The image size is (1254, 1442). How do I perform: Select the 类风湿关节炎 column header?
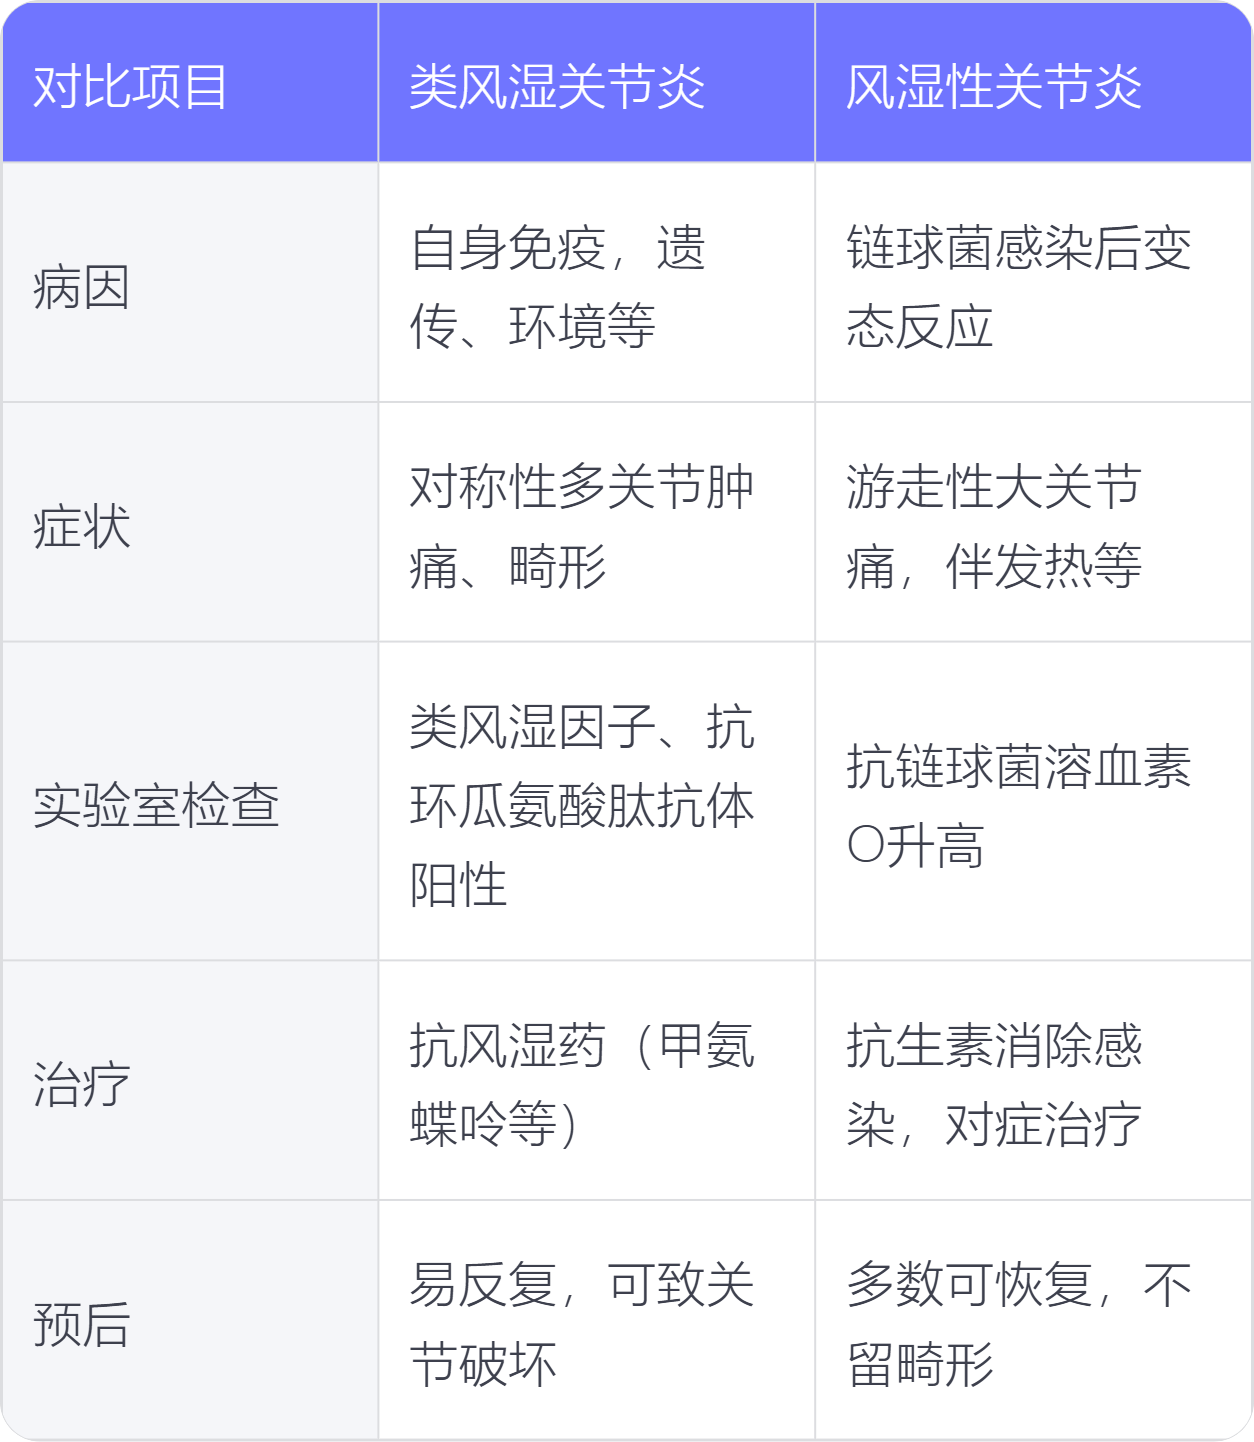pos(557,87)
